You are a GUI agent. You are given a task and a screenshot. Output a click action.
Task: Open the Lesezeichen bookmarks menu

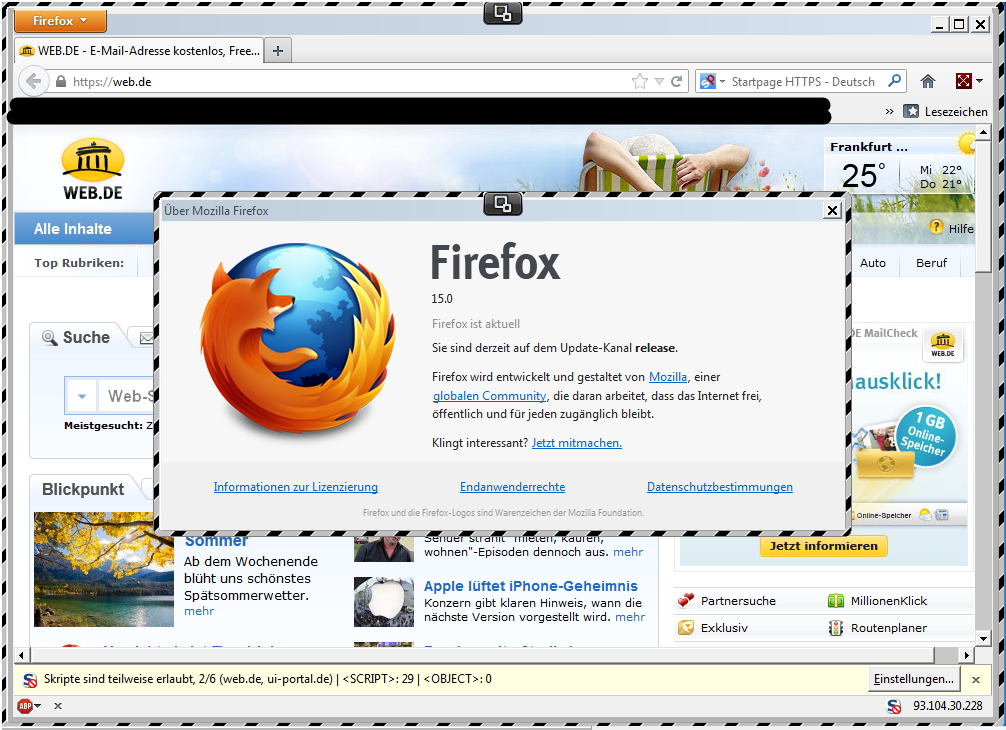point(946,112)
